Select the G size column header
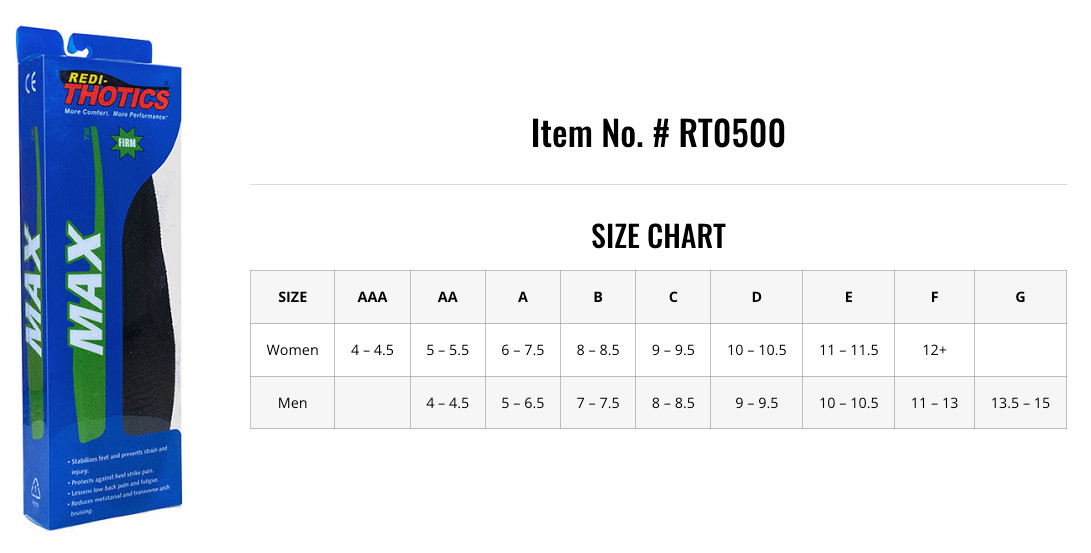The height and width of the screenshot is (553, 1091). [1019, 297]
